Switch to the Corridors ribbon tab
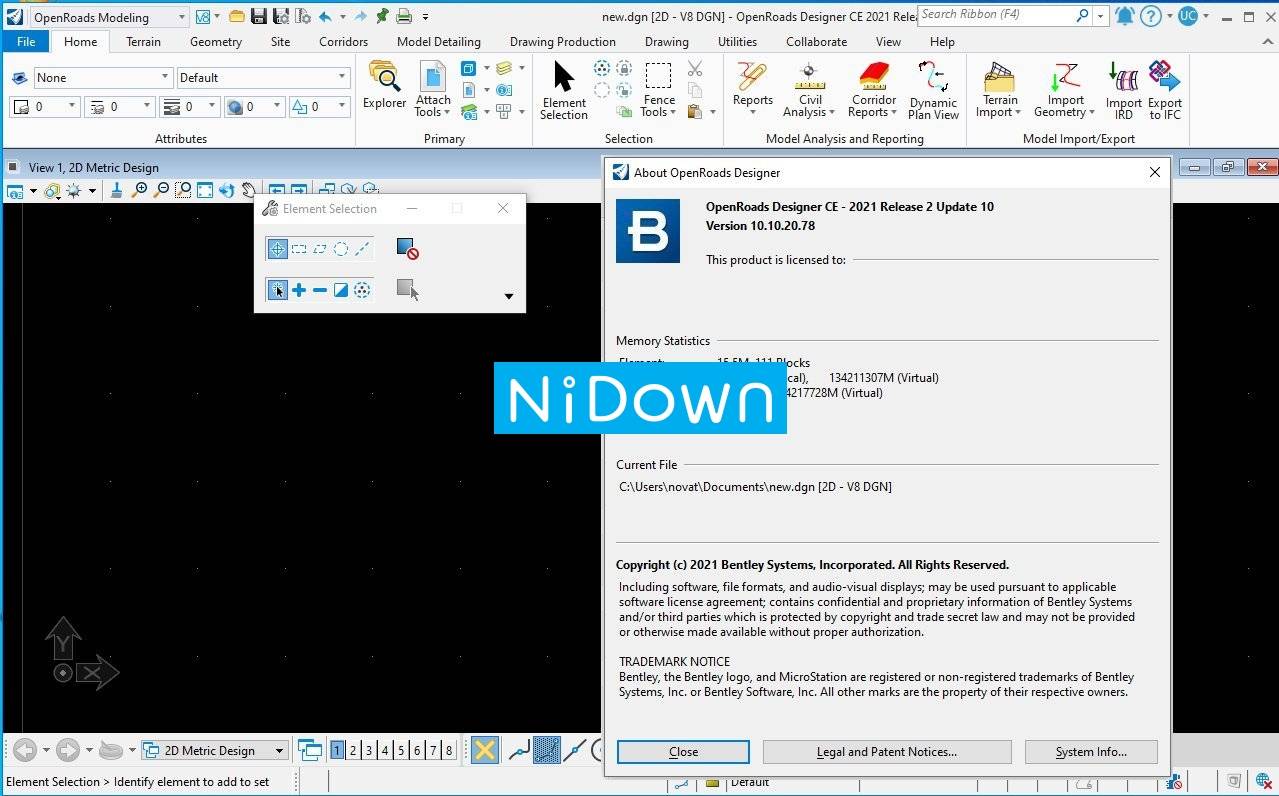 click(343, 42)
